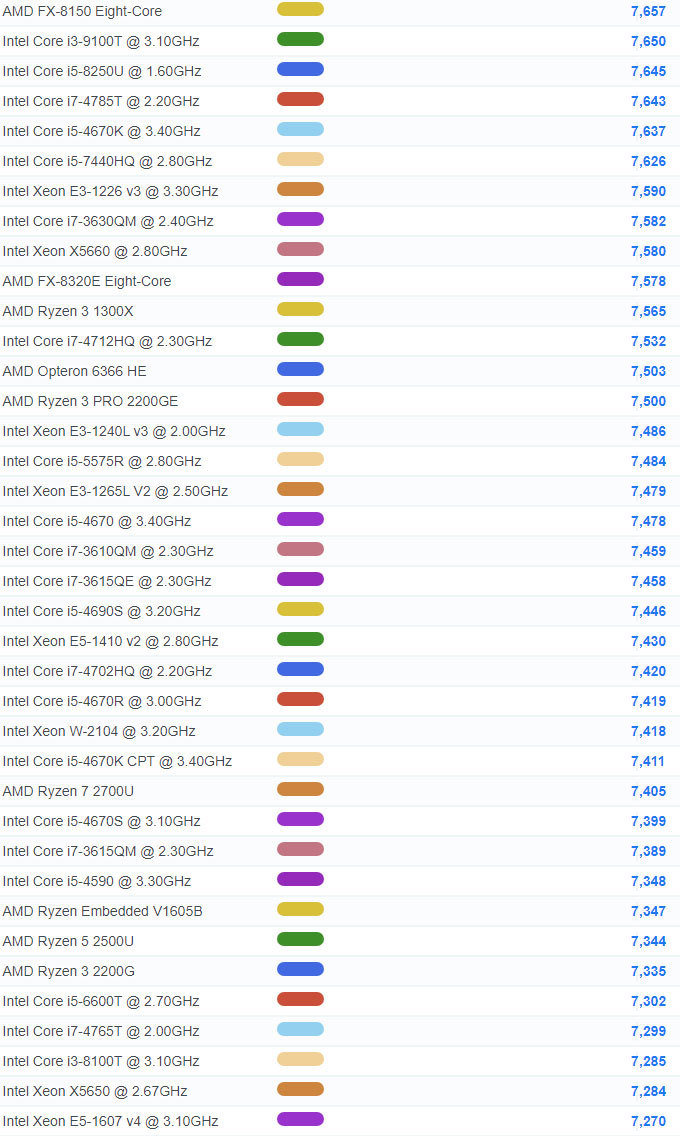Click the score 7,645
680x1136 pixels.
point(648,71)
